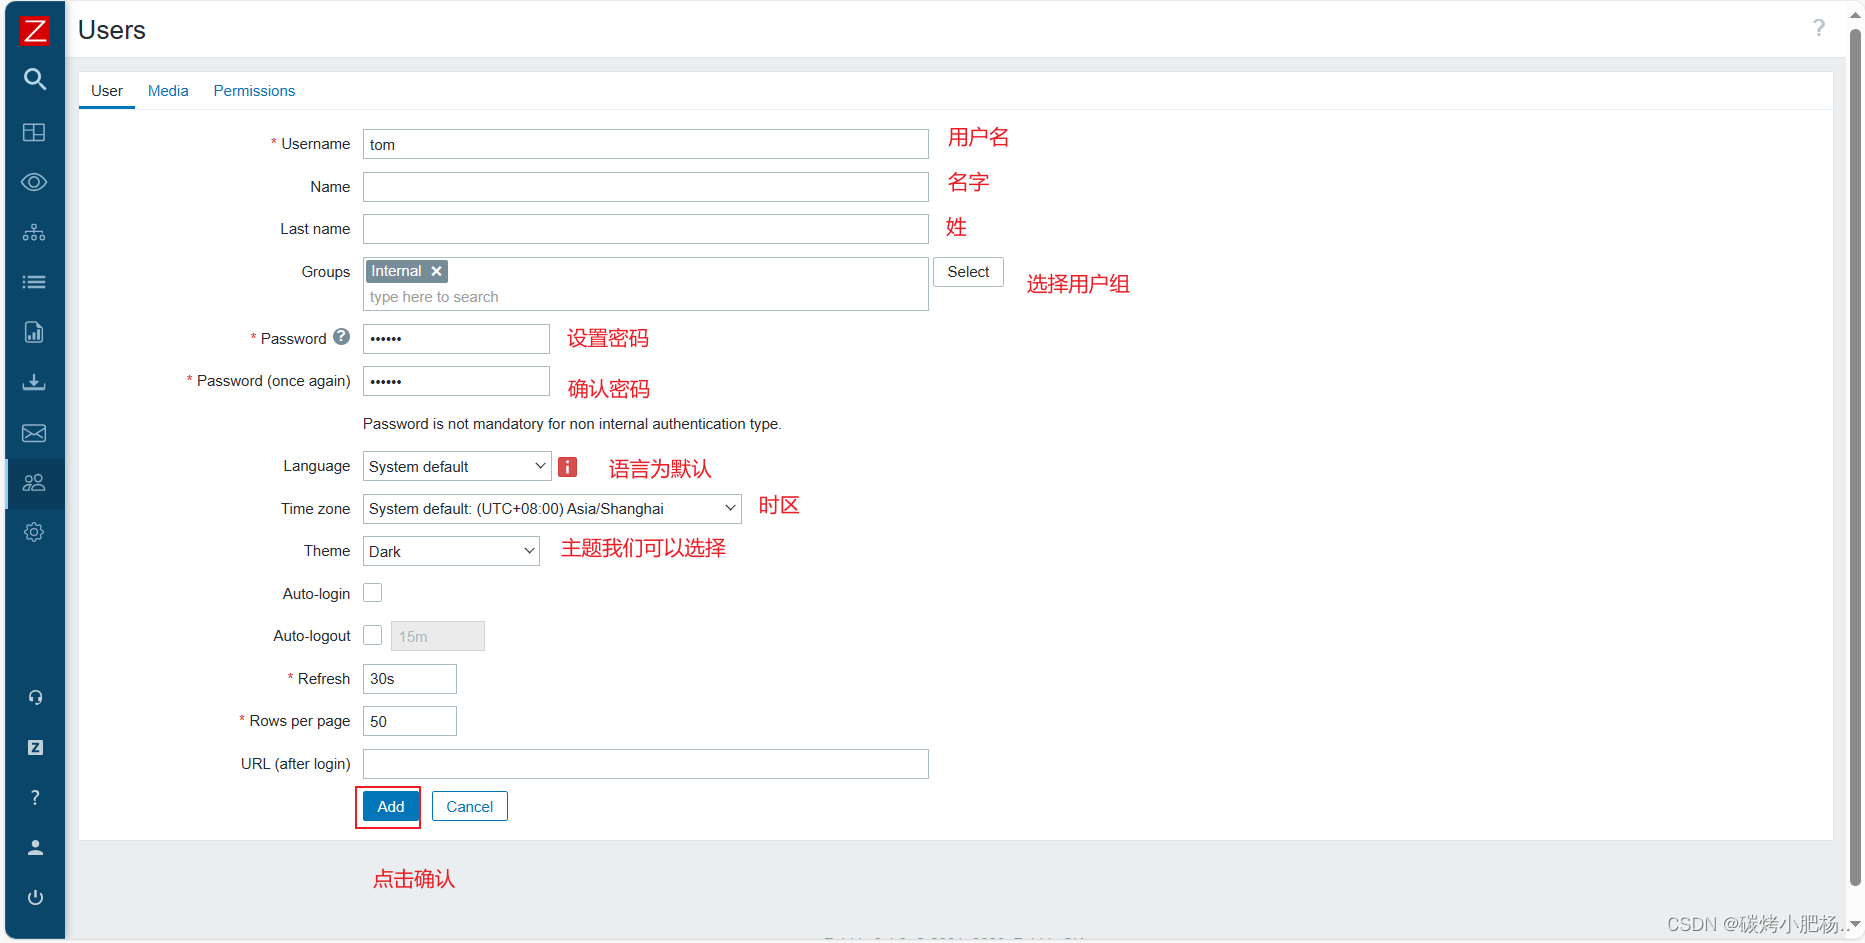
Task: Click the Auto-logout 15m field
Action: click(438, 636)
